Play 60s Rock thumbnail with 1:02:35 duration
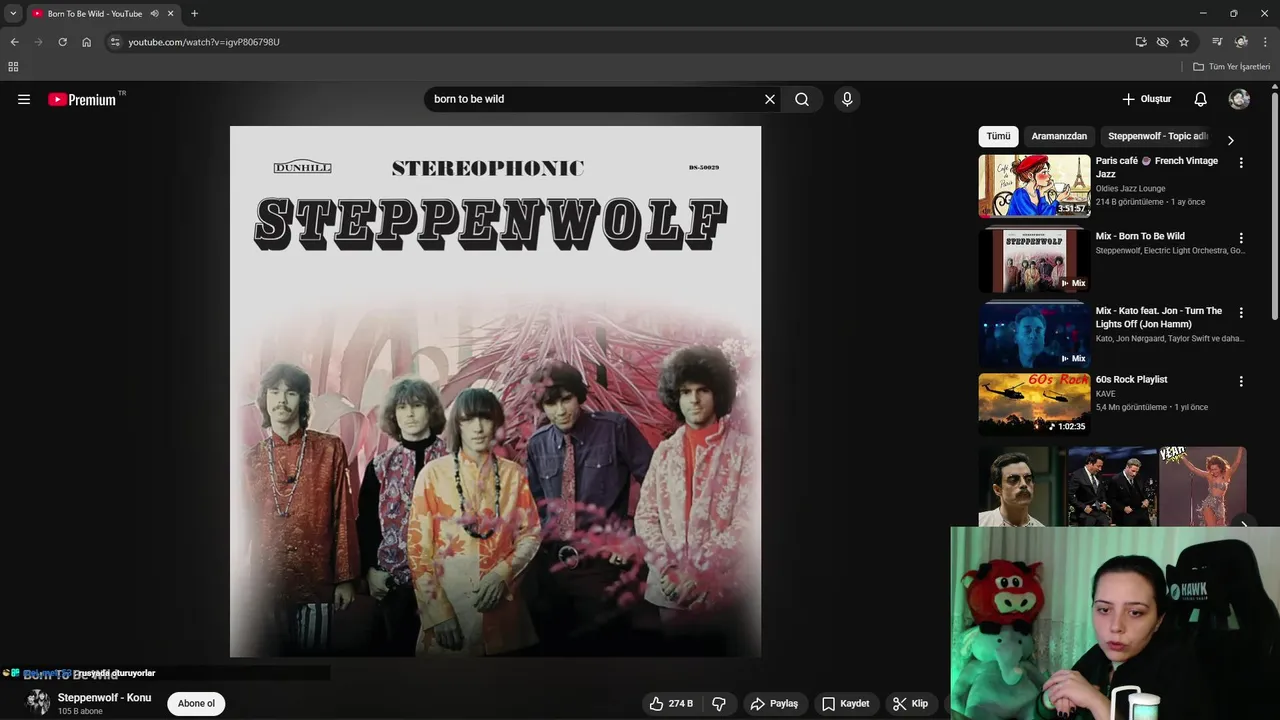The image size is (1280, 720). pos(1034,404)
